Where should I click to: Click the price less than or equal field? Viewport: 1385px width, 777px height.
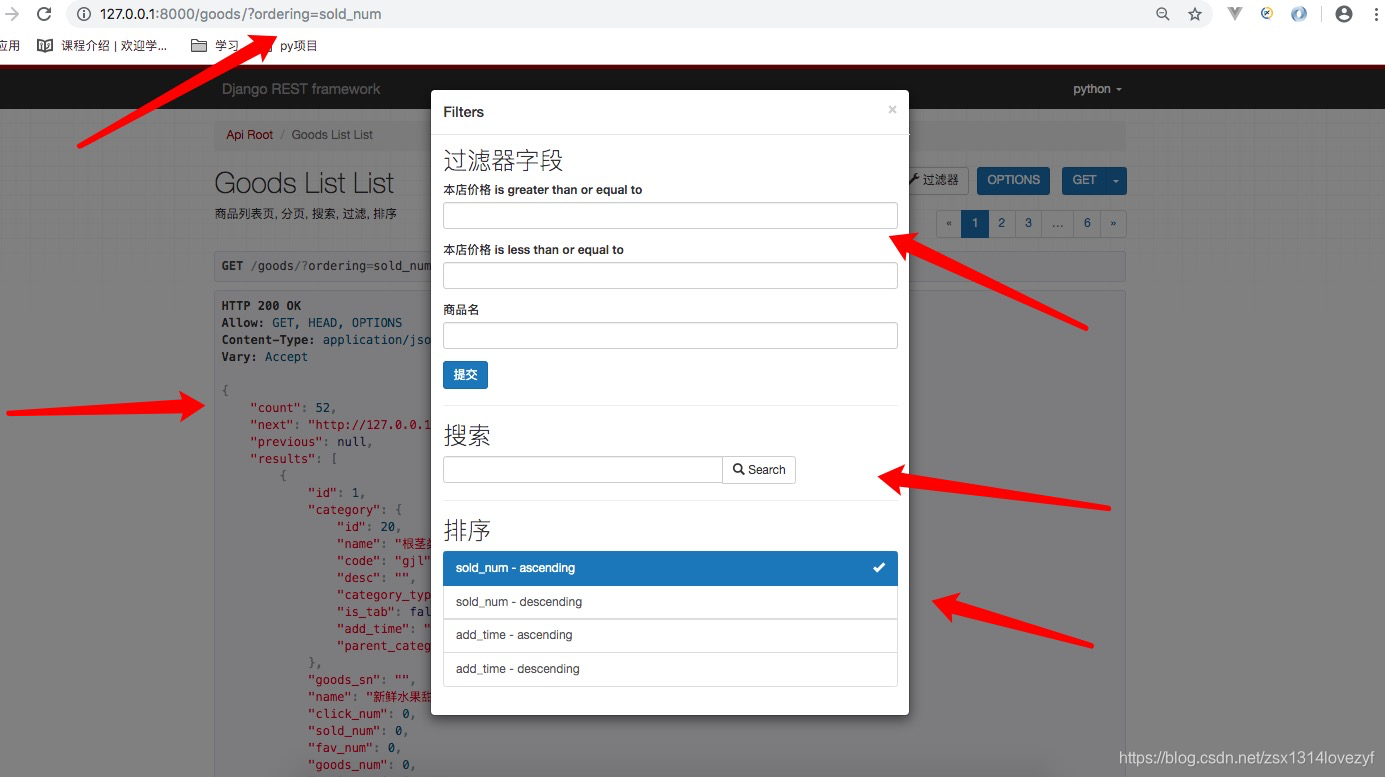(670, 275)
